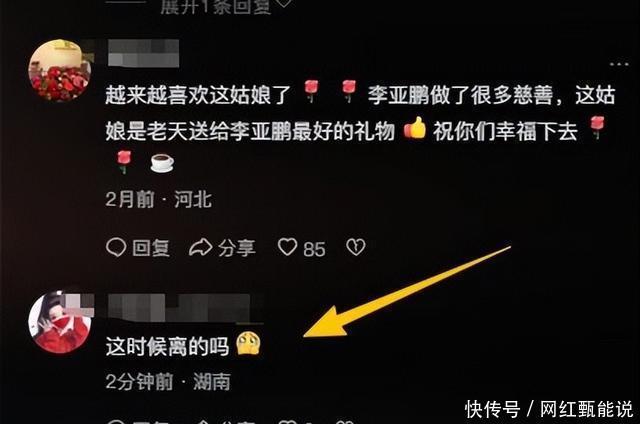640x424 pixels.
Task: Open the flower bouquet avatar profile
Action: [60, 70]
